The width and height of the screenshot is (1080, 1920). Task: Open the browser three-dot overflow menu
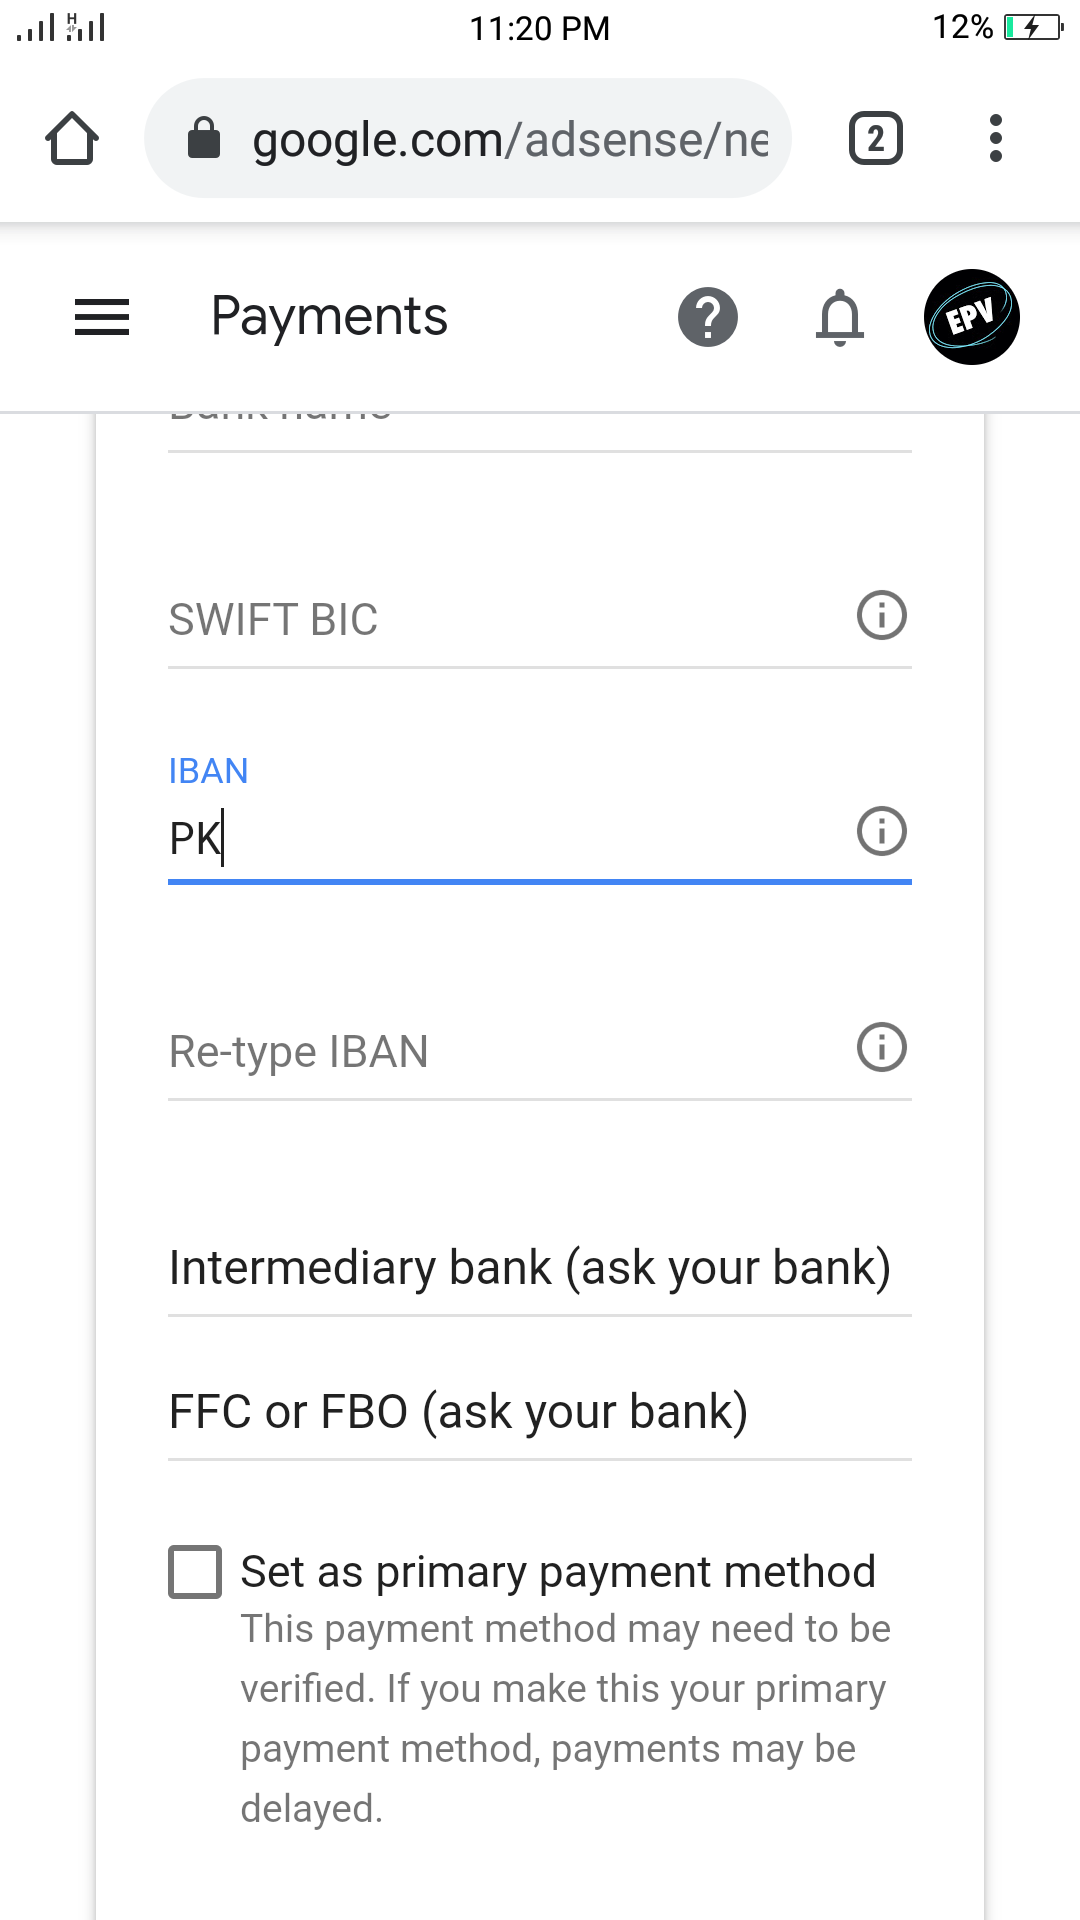995,138
